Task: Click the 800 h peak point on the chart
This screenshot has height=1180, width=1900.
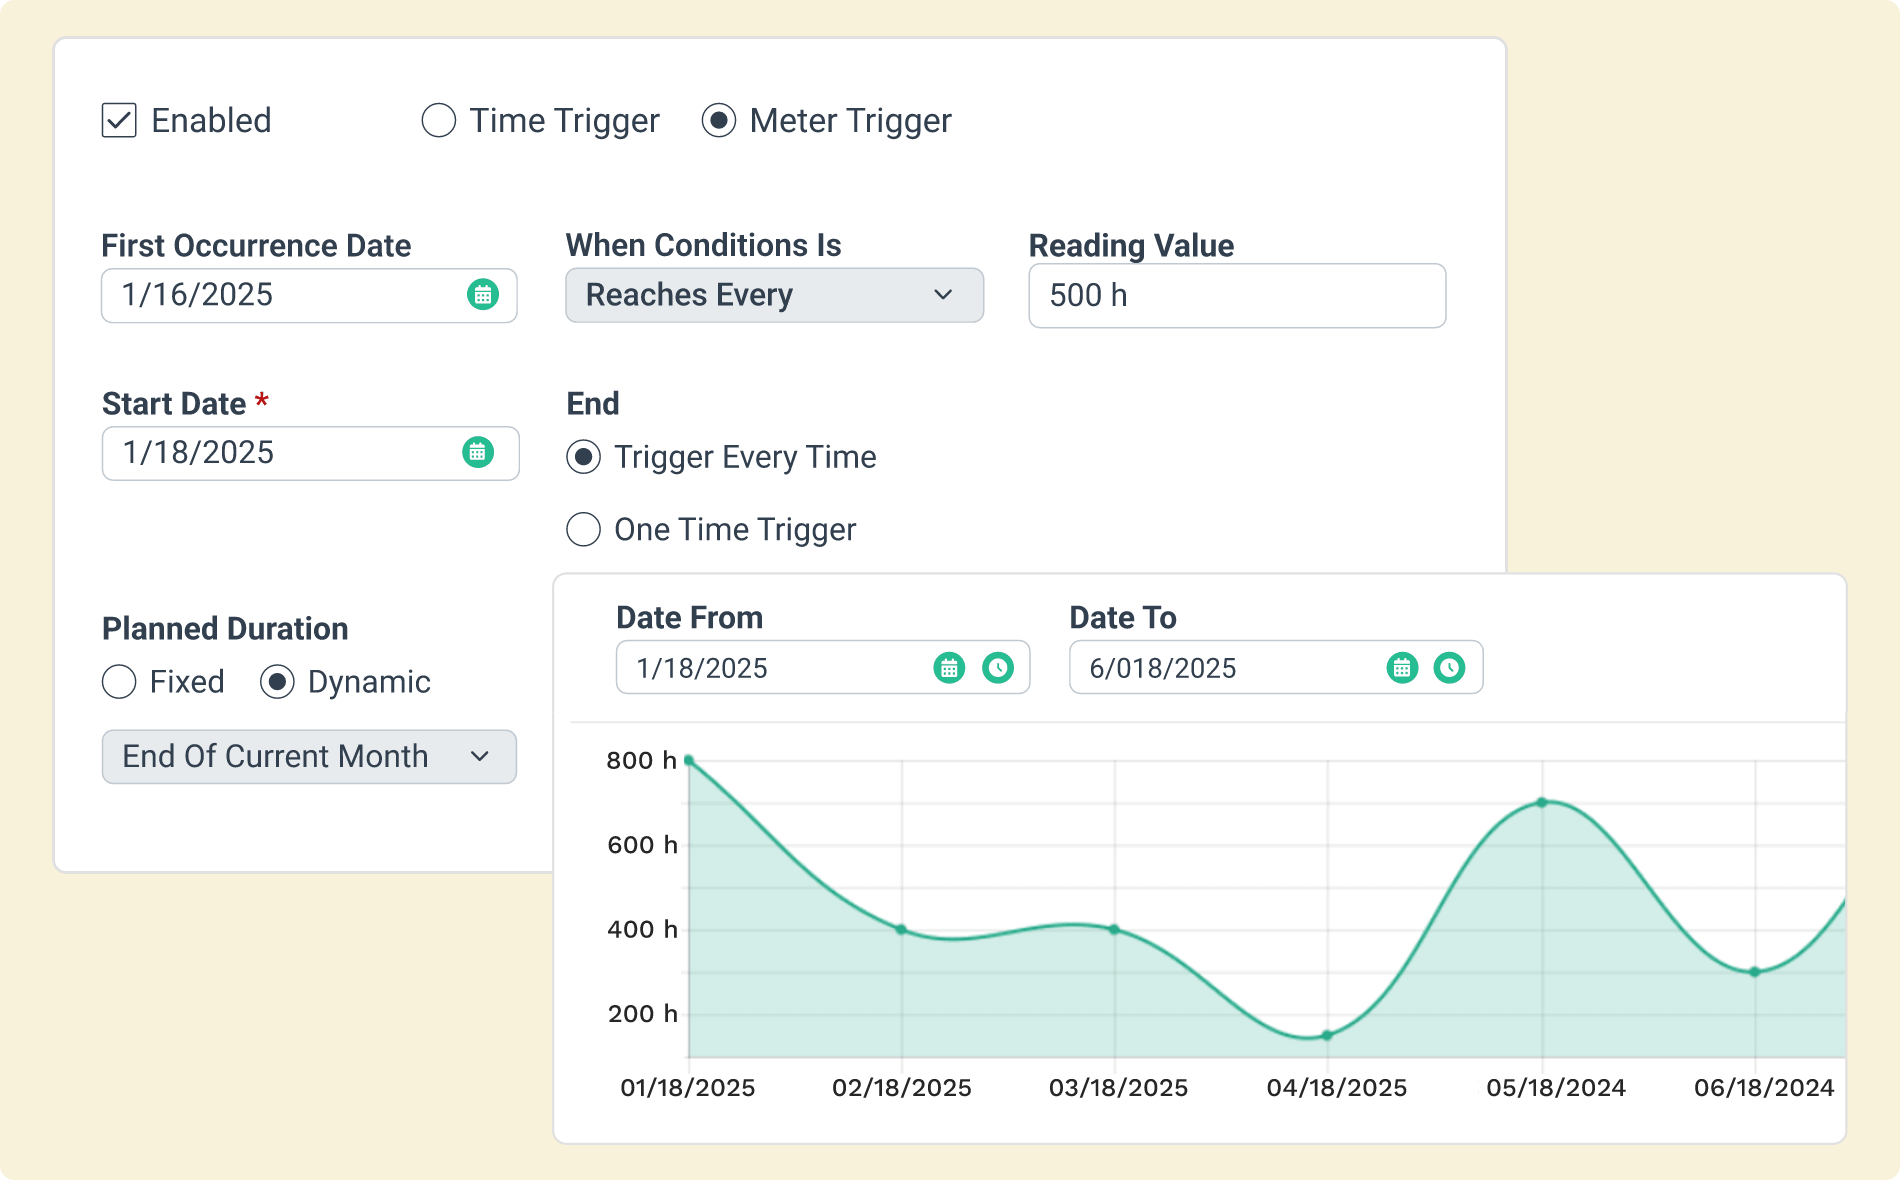Action: [x=688, y=760]
